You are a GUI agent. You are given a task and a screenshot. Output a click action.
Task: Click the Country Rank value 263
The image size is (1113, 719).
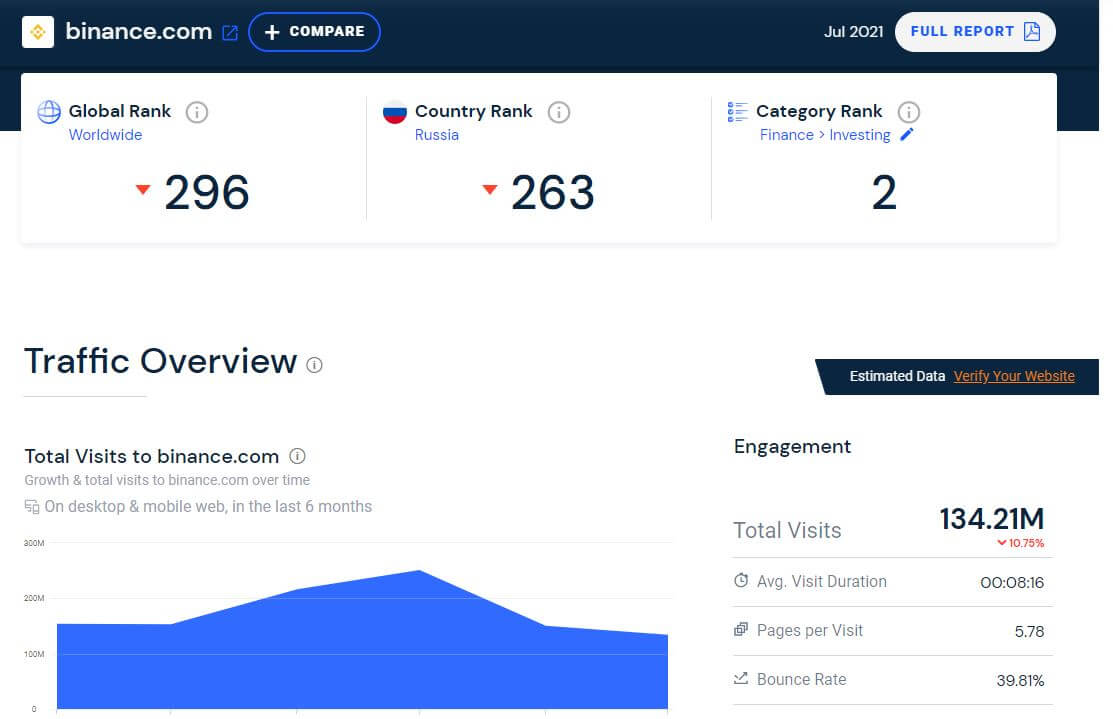pyautogui.click(x=552, y=192)
